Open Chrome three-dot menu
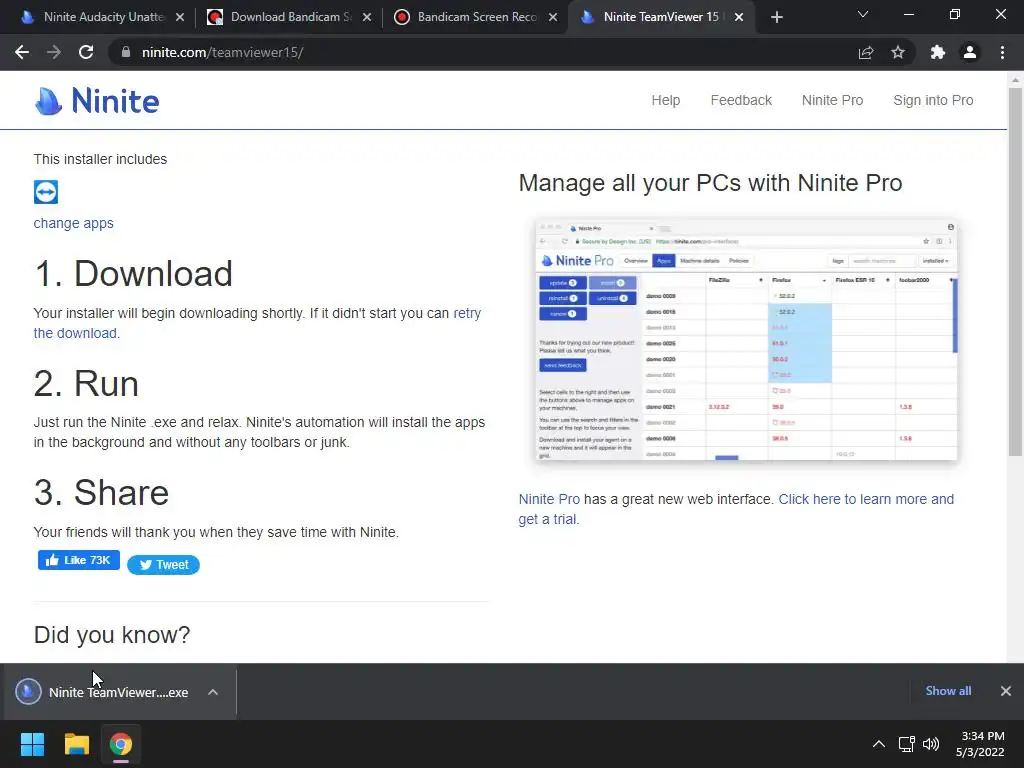The image size is (1024, 768). pyautogui.click(x=1002, y=52)
